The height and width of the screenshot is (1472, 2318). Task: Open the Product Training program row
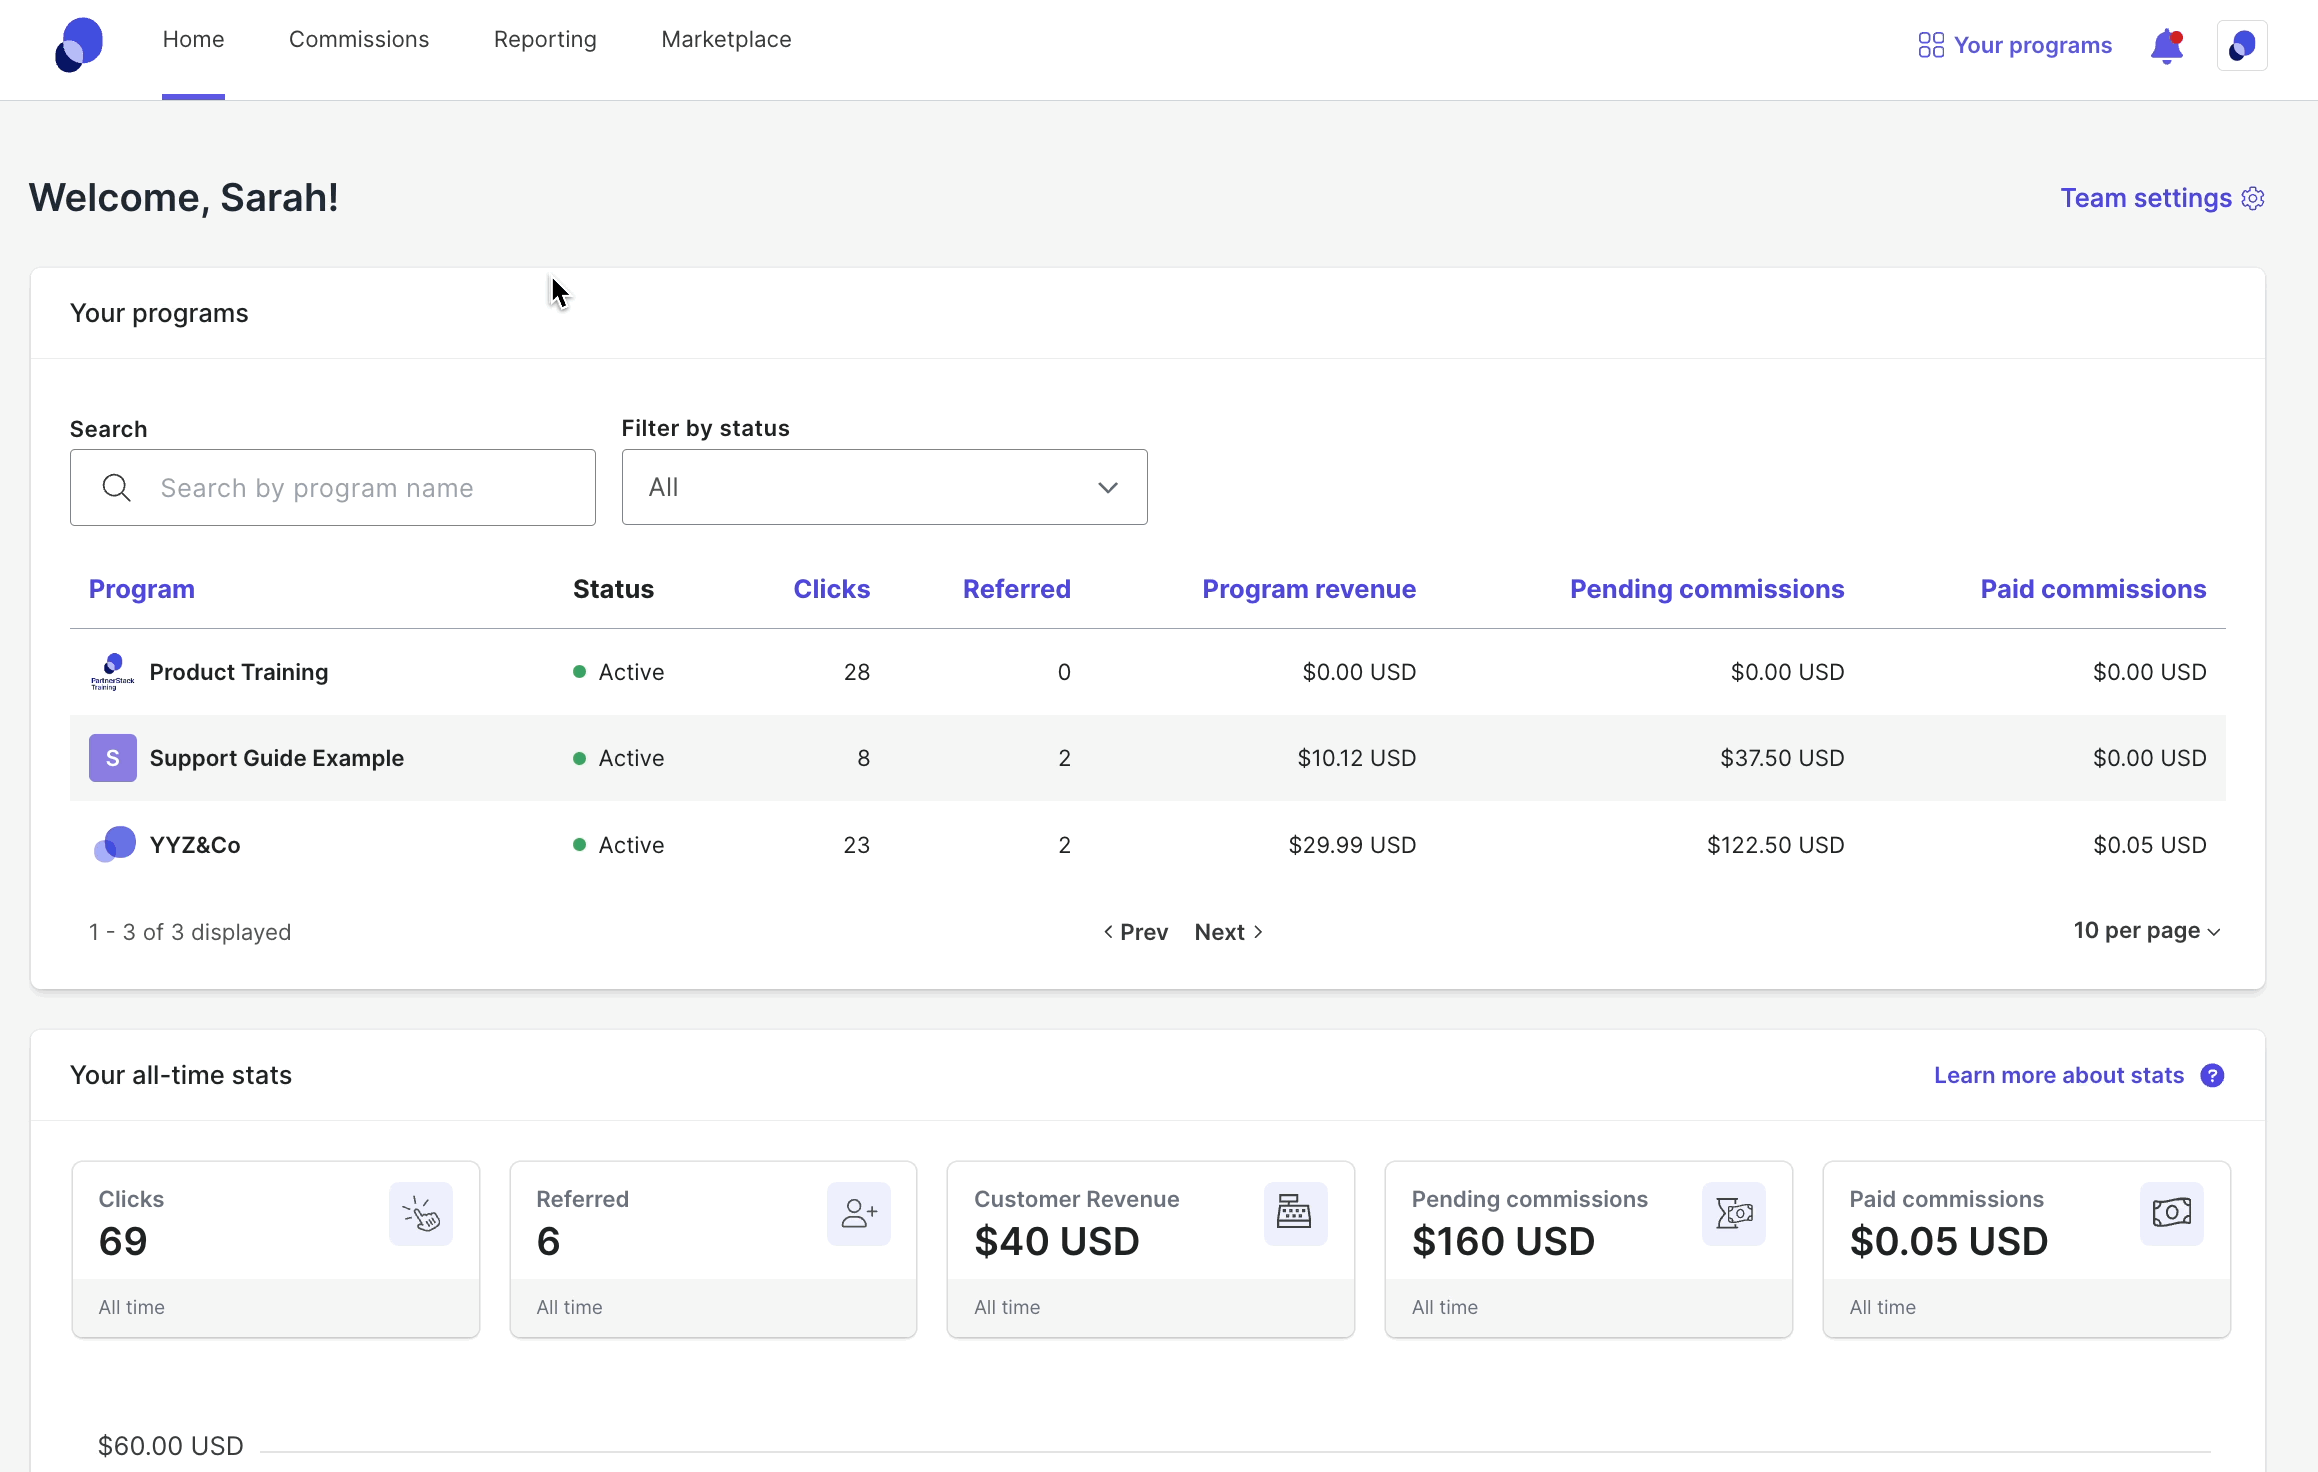tap(1148, 672)
